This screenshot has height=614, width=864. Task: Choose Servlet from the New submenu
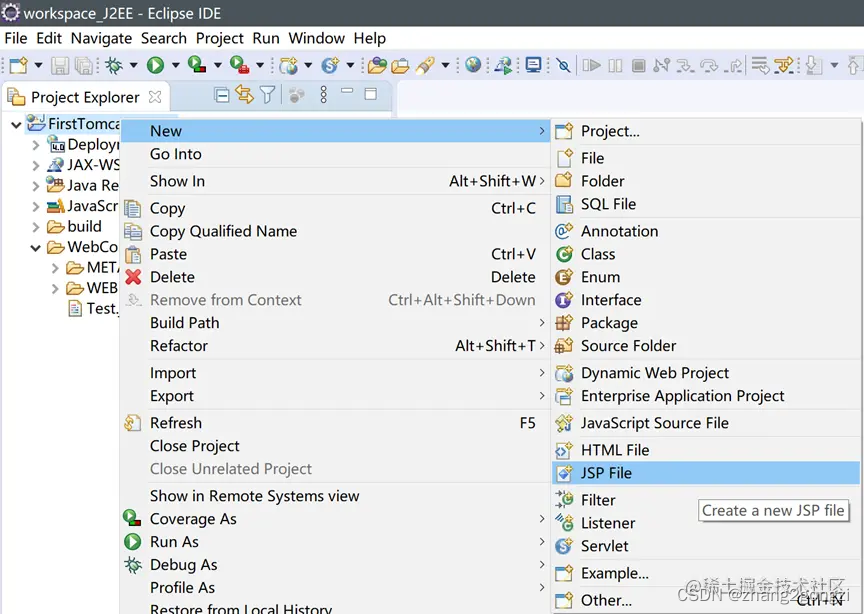coord(706,546)
